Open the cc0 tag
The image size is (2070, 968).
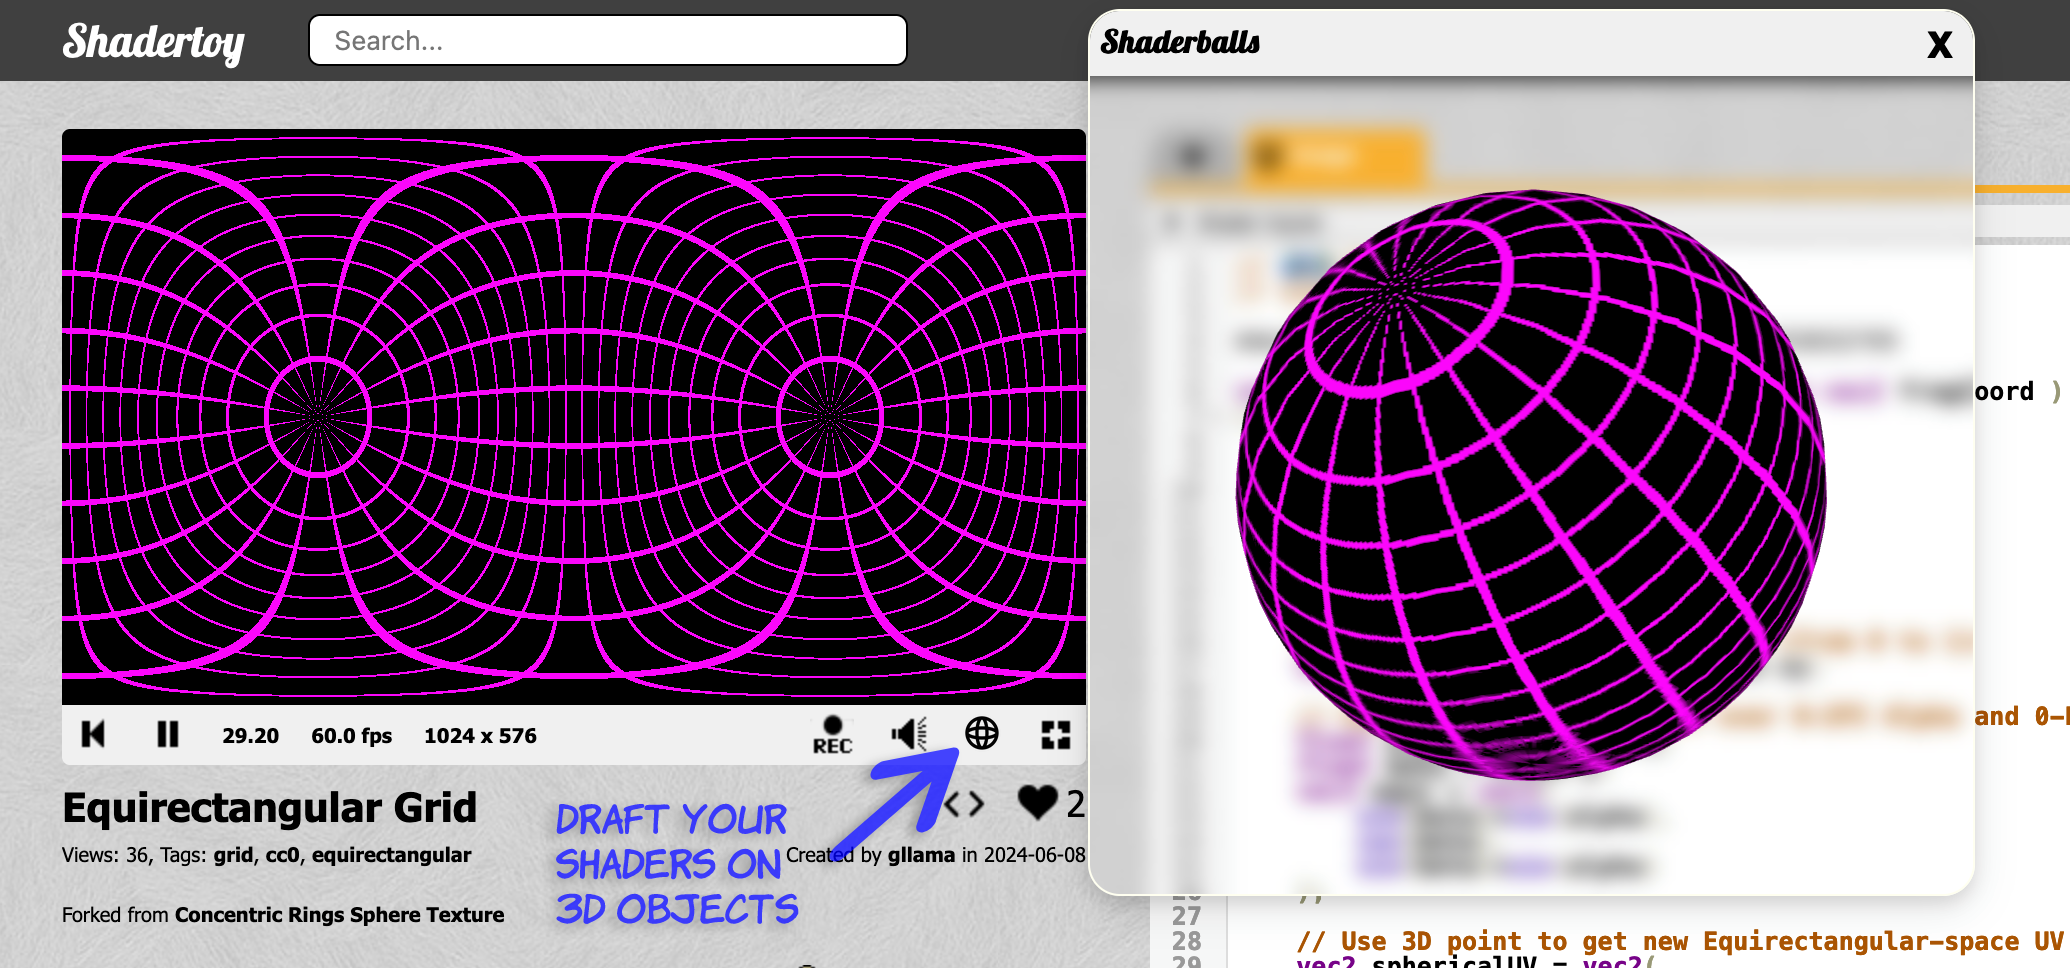pos(282,855)
